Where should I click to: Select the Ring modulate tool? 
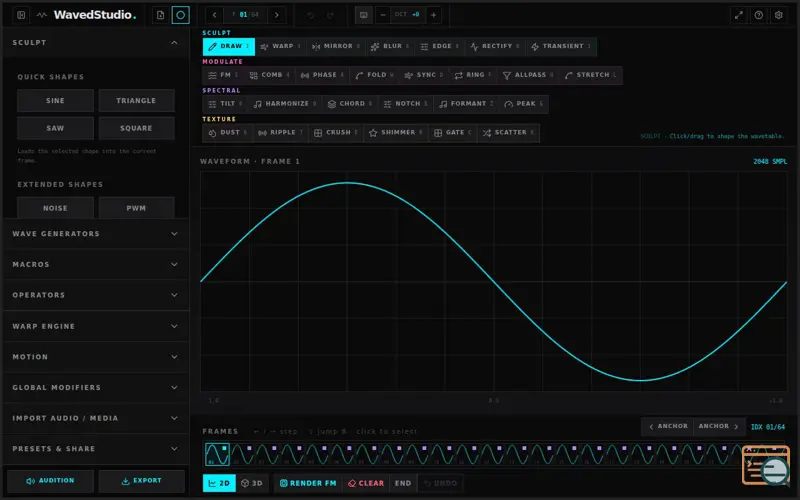point(472,75)
